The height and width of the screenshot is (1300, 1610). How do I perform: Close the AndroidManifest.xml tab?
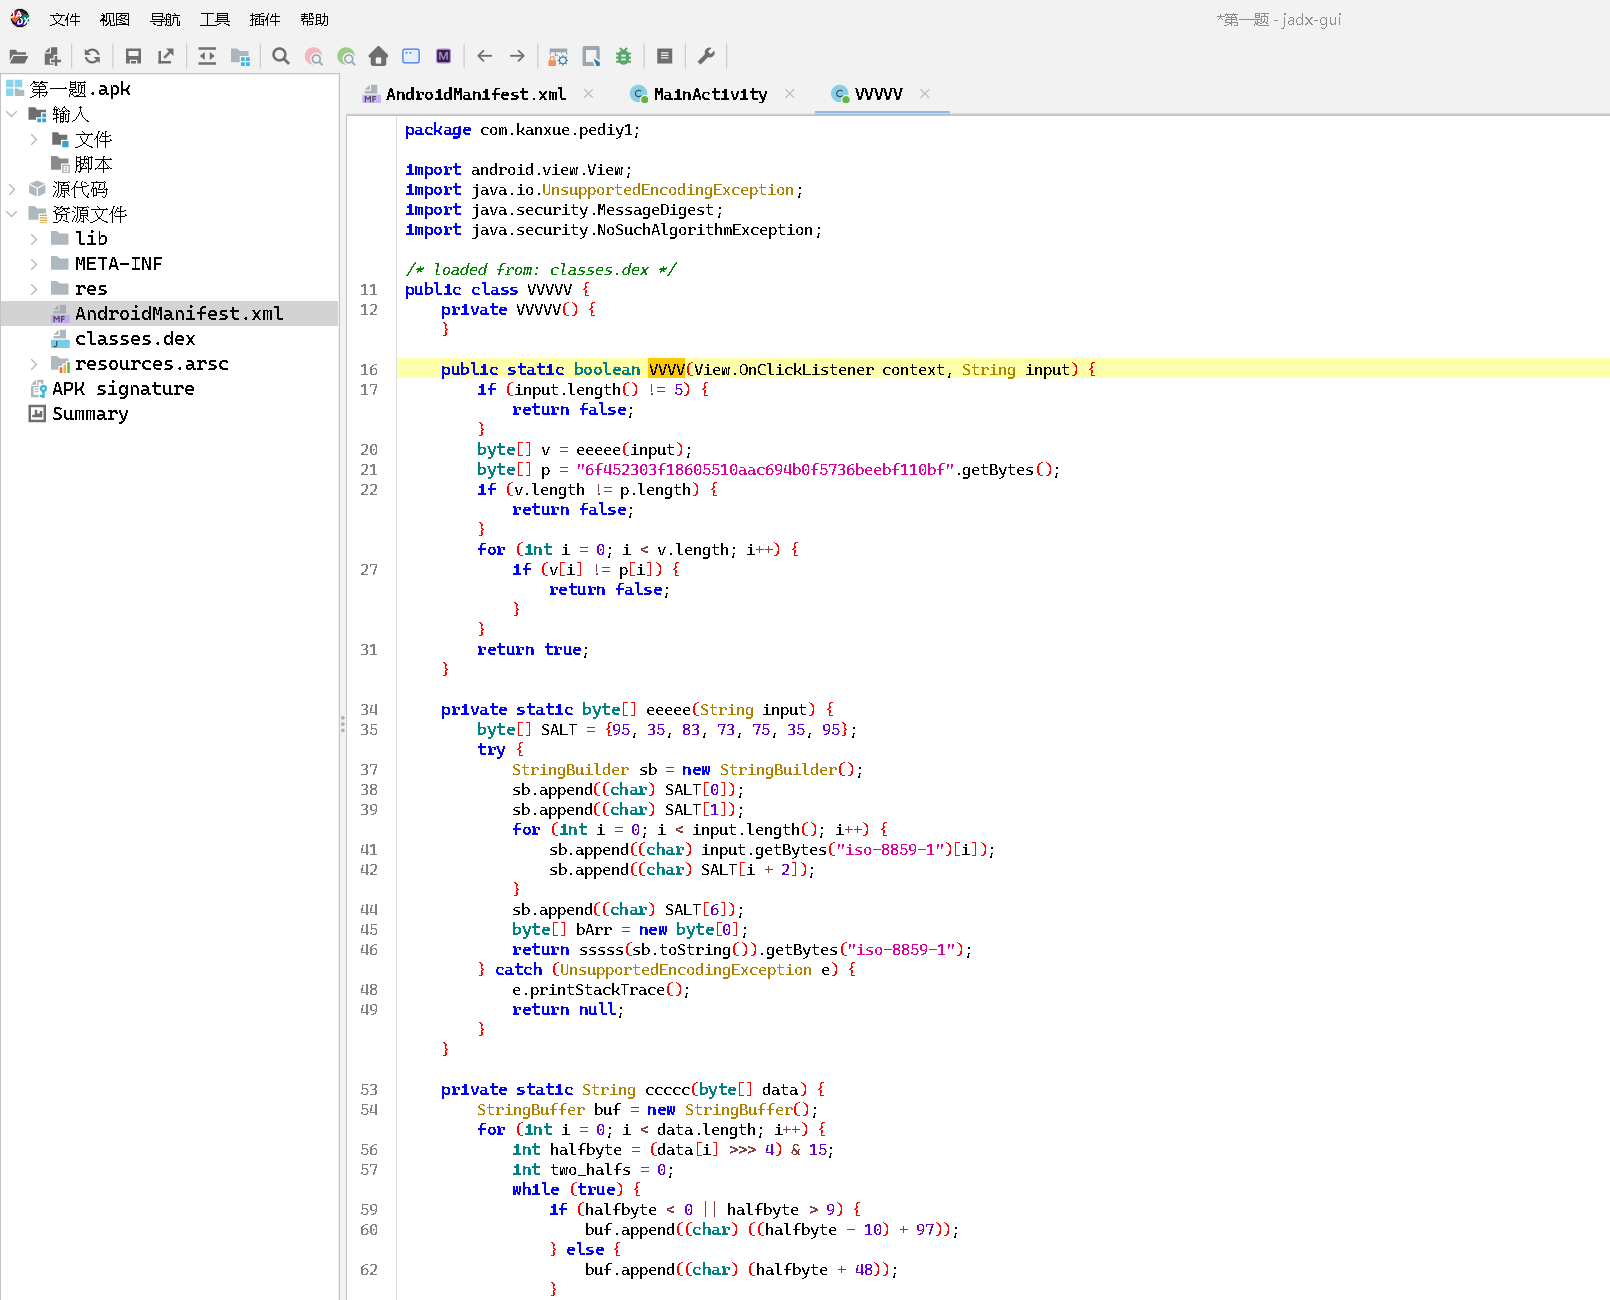(588, 94)
